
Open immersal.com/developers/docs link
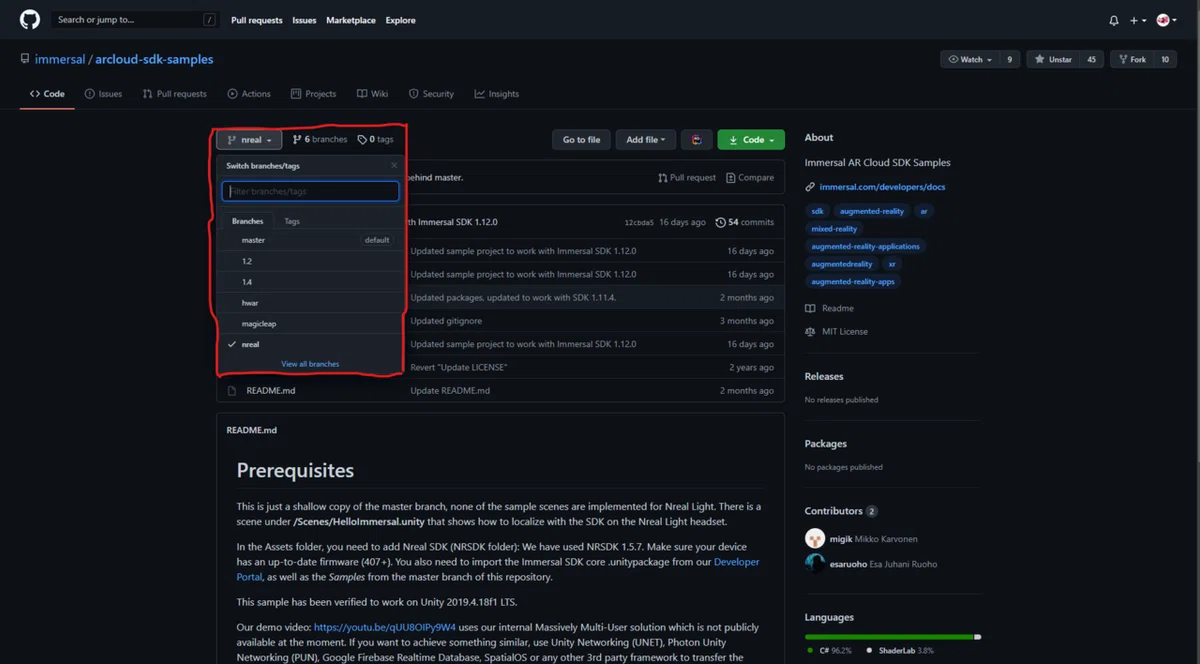[882, 187]
